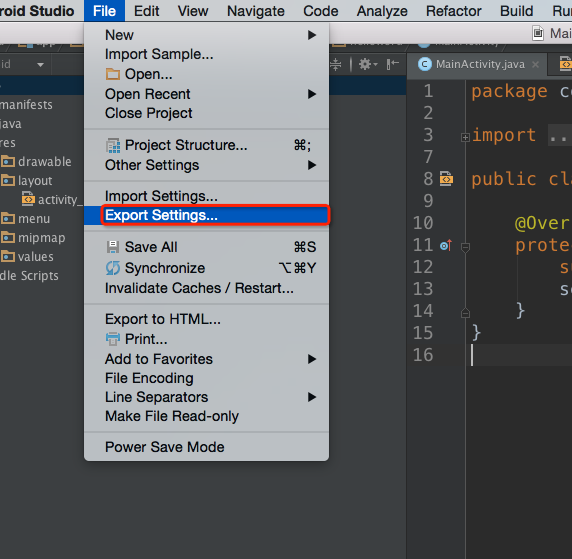Viewport: 572px width, 559px height.
Task: Select Export Settings... menu item
Action: click(x=206, y=215)
